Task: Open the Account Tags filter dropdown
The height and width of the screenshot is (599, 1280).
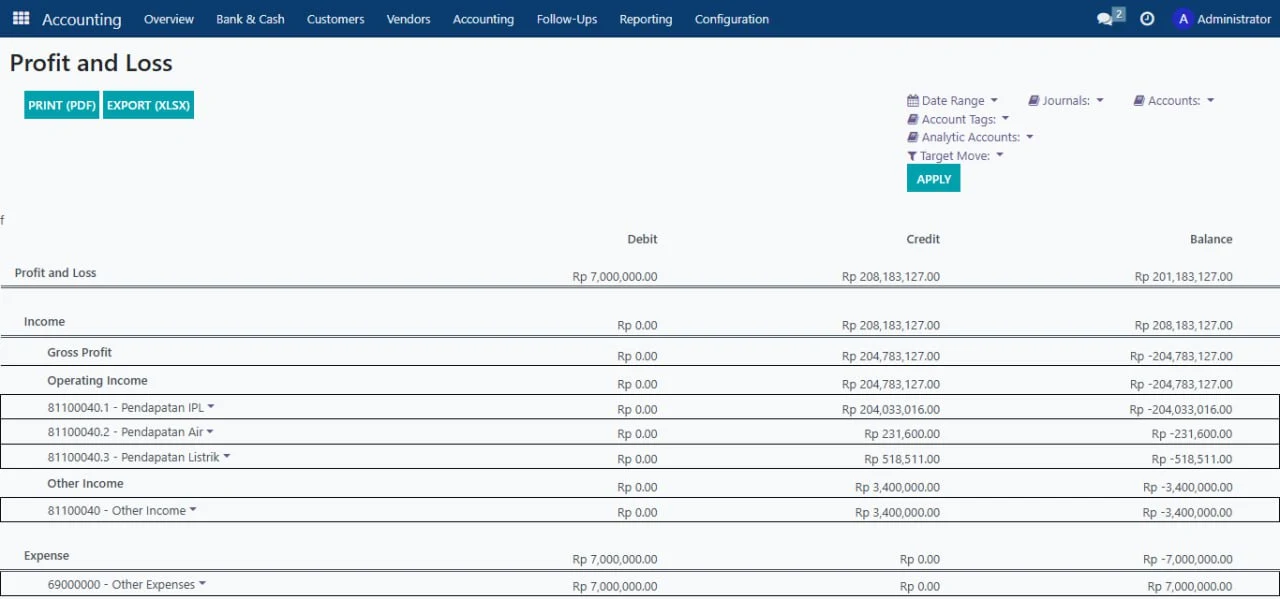Action: [958, 119]
